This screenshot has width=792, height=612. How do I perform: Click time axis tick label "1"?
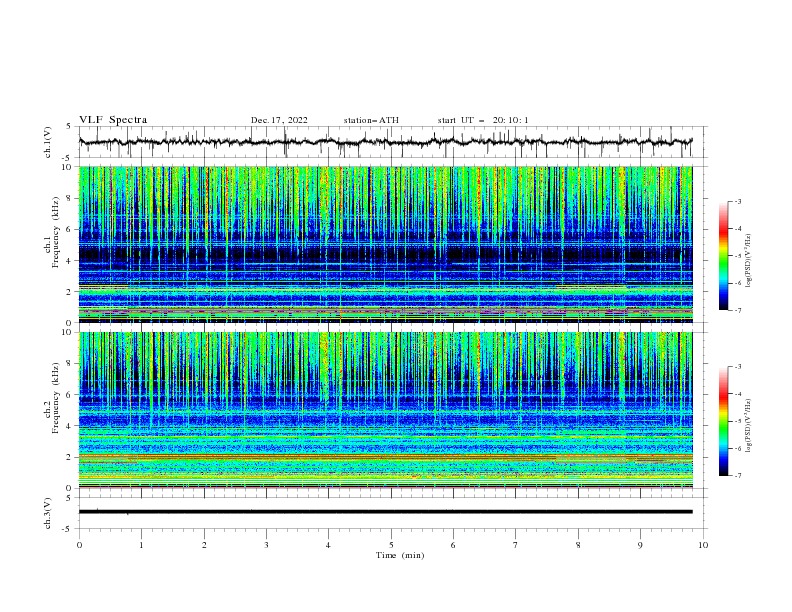pos(142,545)
